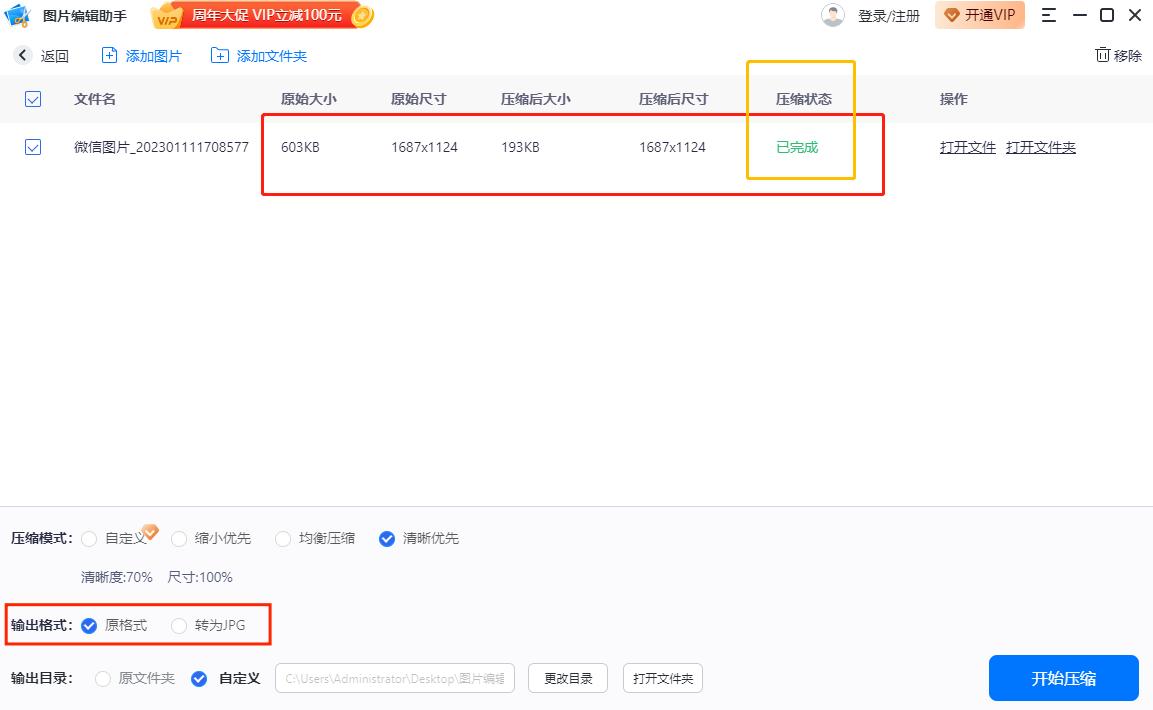Click the back arrow to return
Image resolution: width=1153 pixels, height=710 pixels.
pyautogui.click(x=22, y=55)
